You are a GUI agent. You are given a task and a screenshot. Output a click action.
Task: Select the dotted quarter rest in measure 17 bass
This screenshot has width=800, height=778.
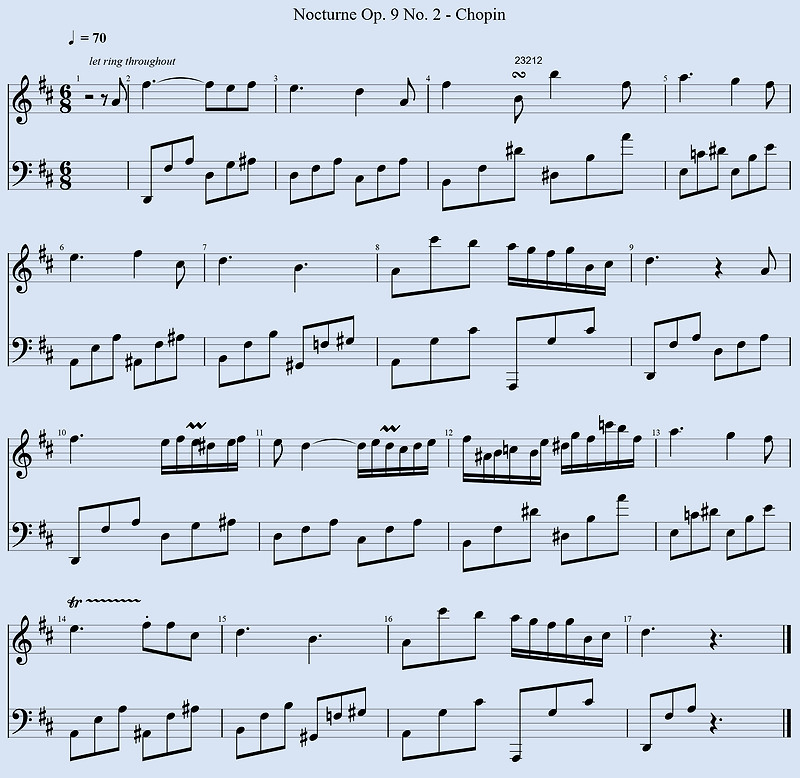pyautogui.click(x=715, y=723)
